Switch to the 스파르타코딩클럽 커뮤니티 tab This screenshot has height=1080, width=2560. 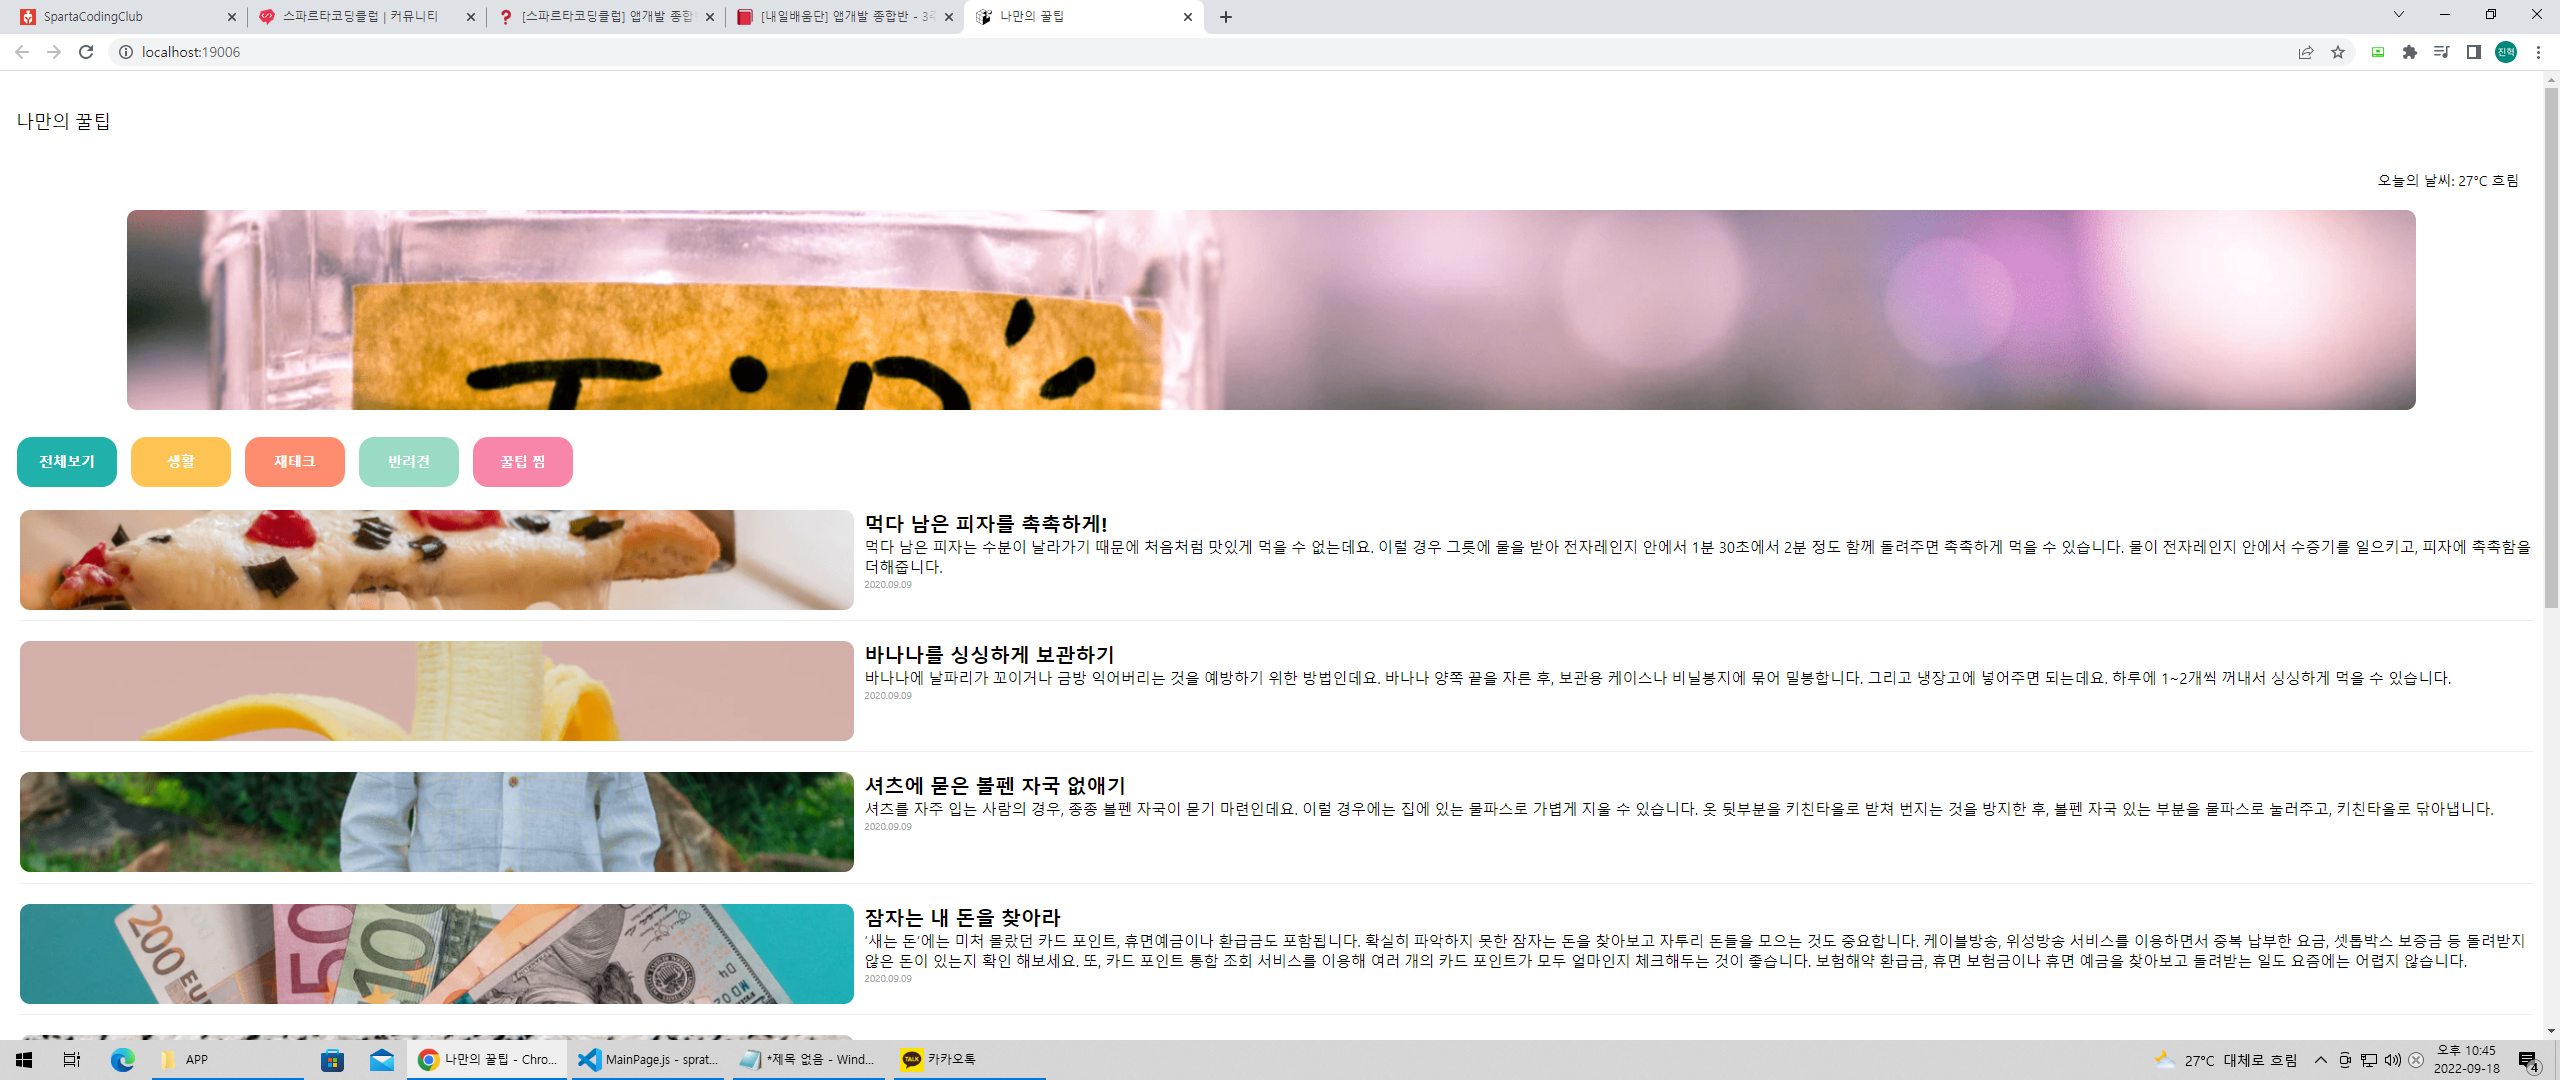coord(365,17)
